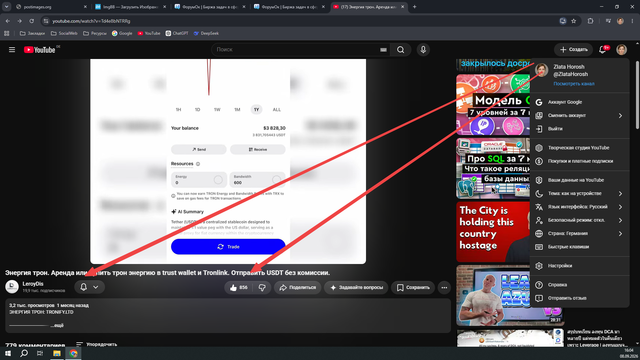Click the Создать button
The height and width of the screenshot is (360, 640).
573,50
